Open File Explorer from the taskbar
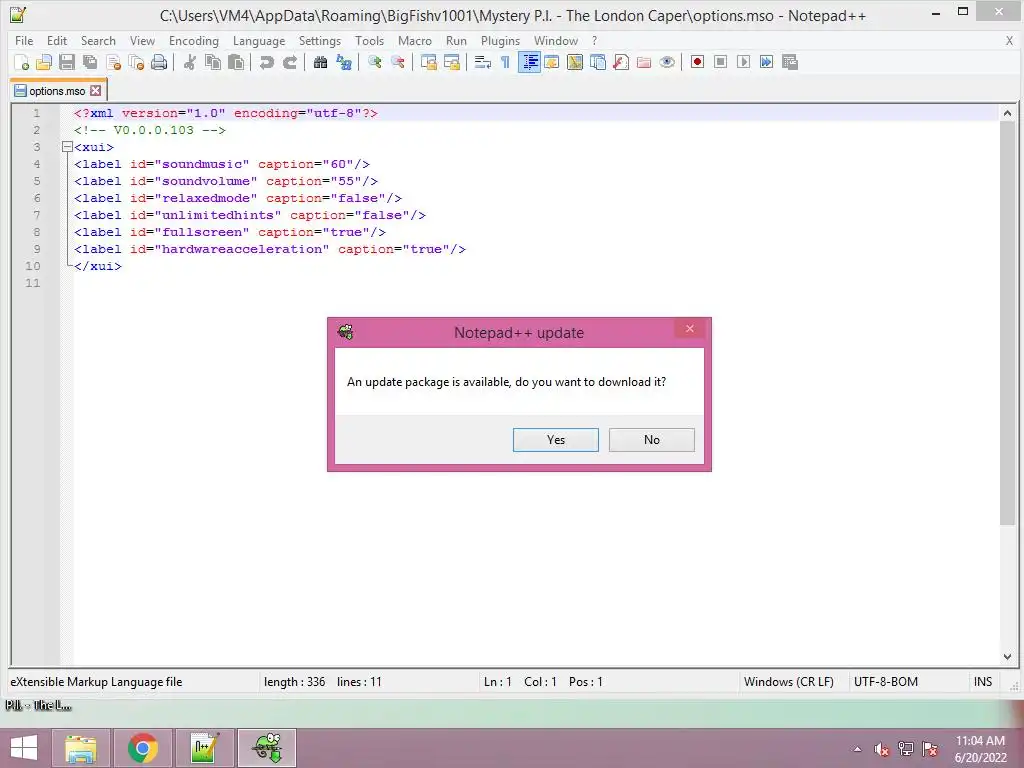This screenshot has width=1024, height=768. pyautogui.click(x=81, y=748)
